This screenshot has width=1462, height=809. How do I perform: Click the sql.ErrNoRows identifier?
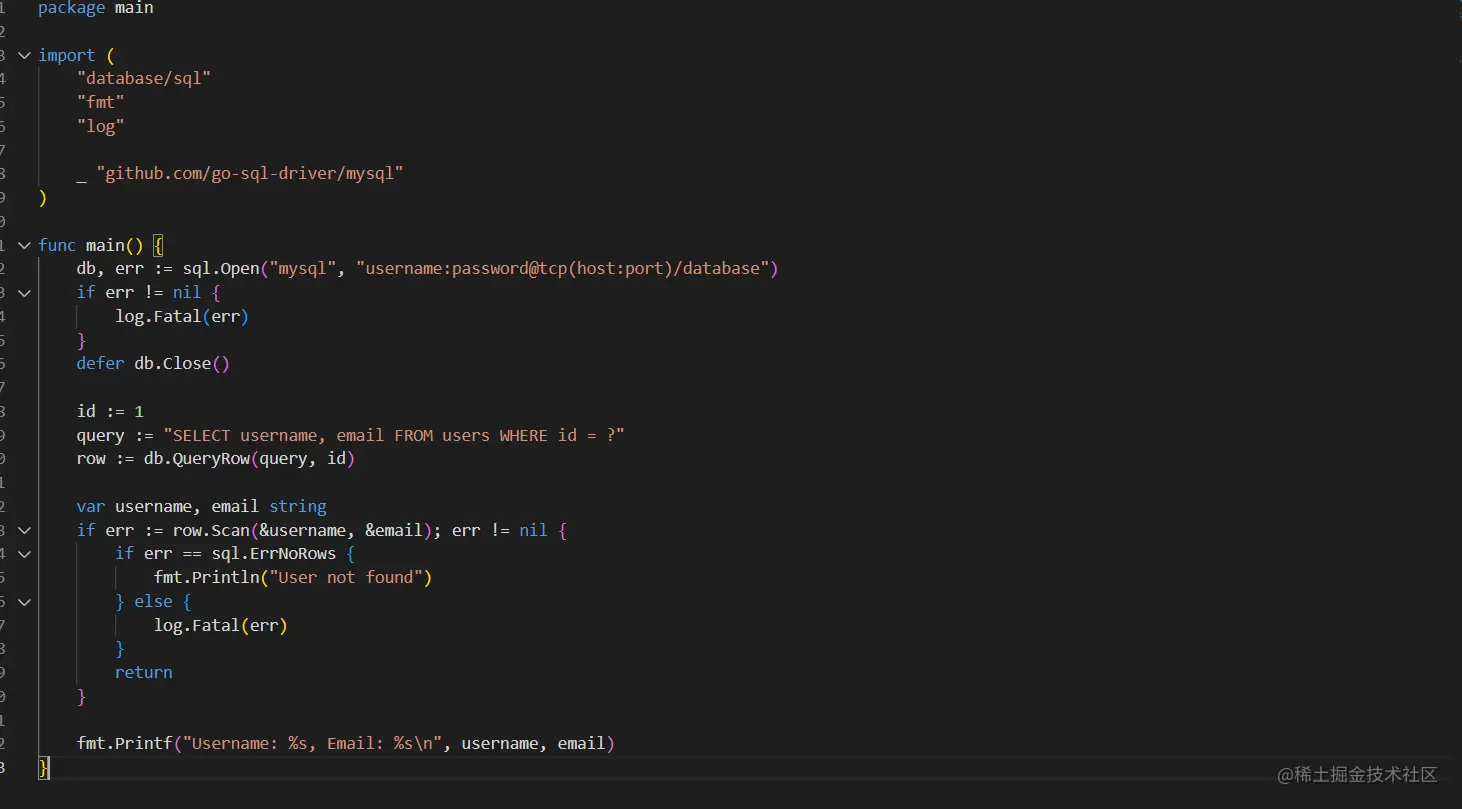274,554
